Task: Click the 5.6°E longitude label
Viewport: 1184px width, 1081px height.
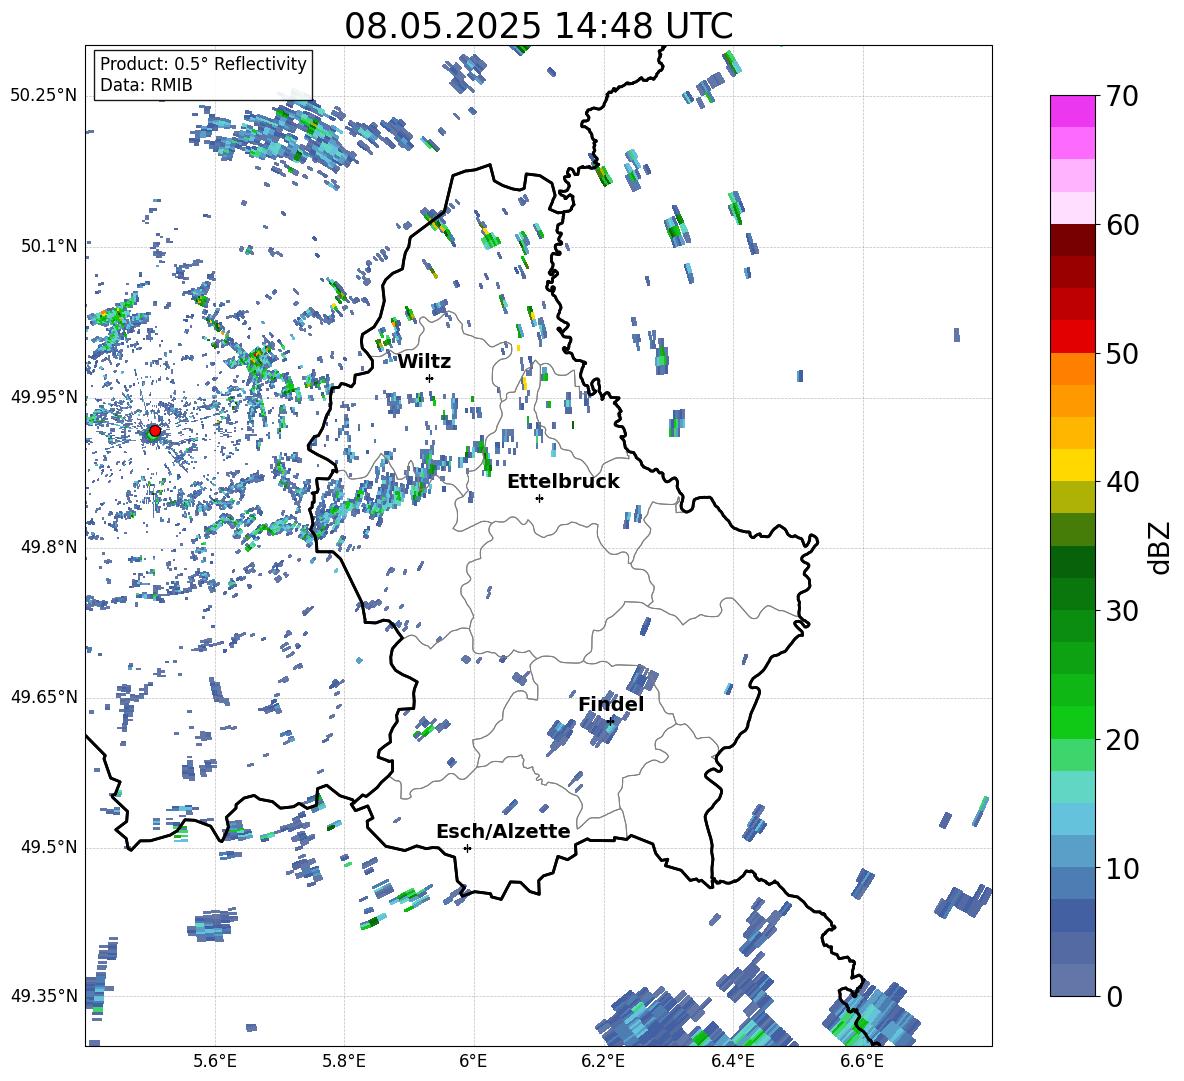Action: (215, 1061)
